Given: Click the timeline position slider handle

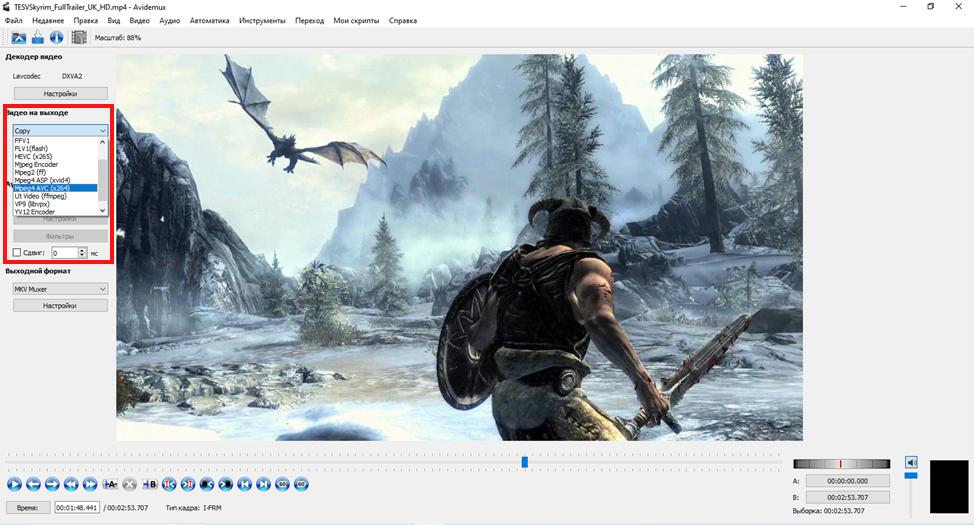Looking at the screenshot, I should coord(525,462).
